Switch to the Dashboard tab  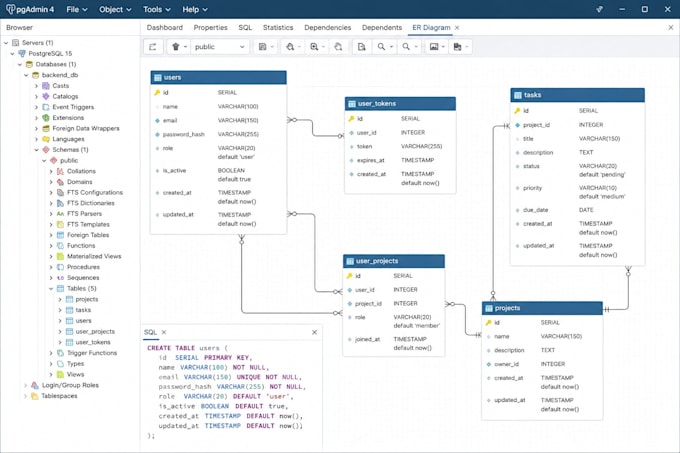(x=164, y=27)
